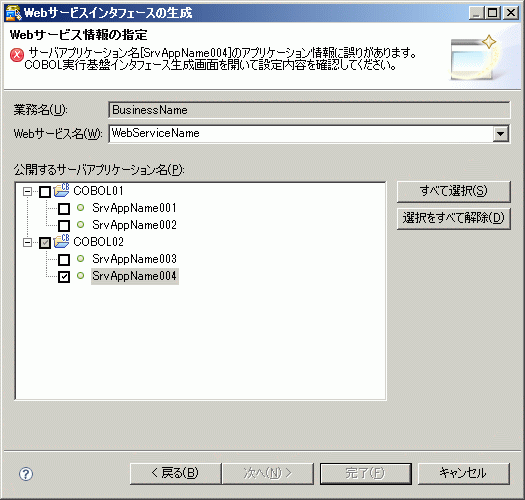525x500 pixels.
Task: Click the wizard title bar application icon
Action: [13, 13]
